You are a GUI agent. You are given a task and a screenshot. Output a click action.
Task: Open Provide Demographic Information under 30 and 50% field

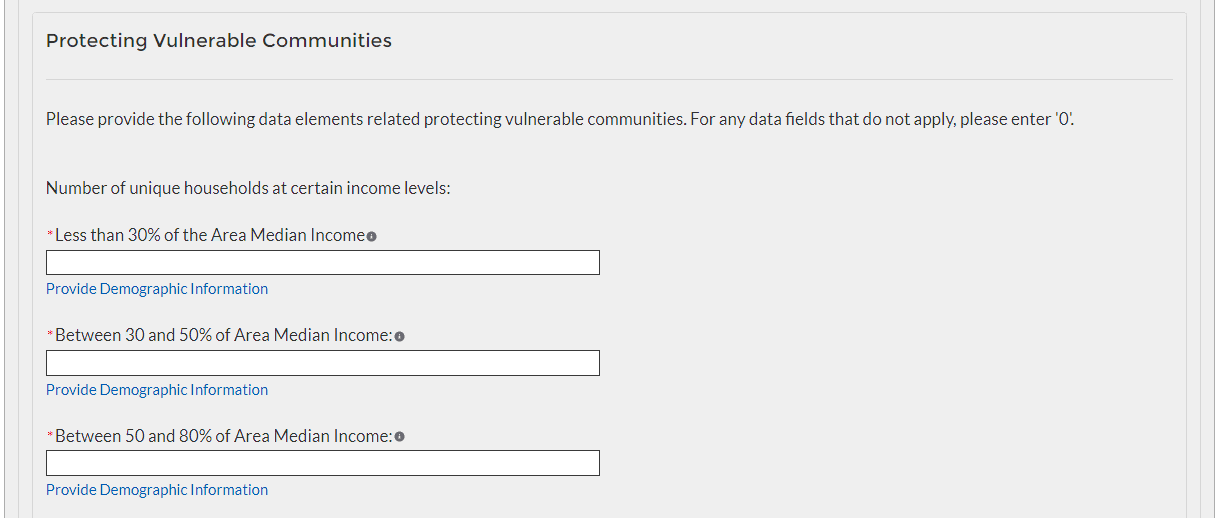coord(157,390)
